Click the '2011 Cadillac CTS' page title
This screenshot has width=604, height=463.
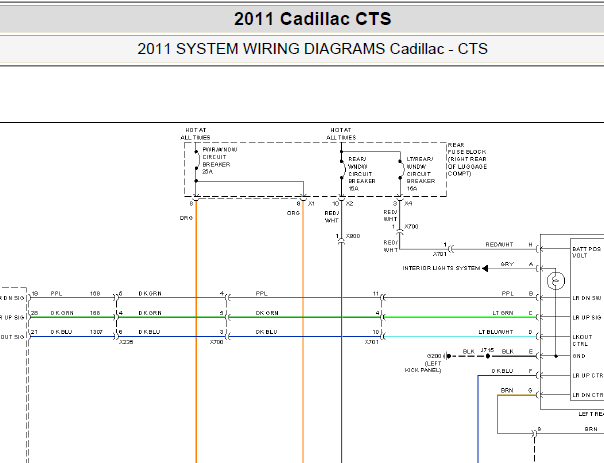tap(312, 19)
